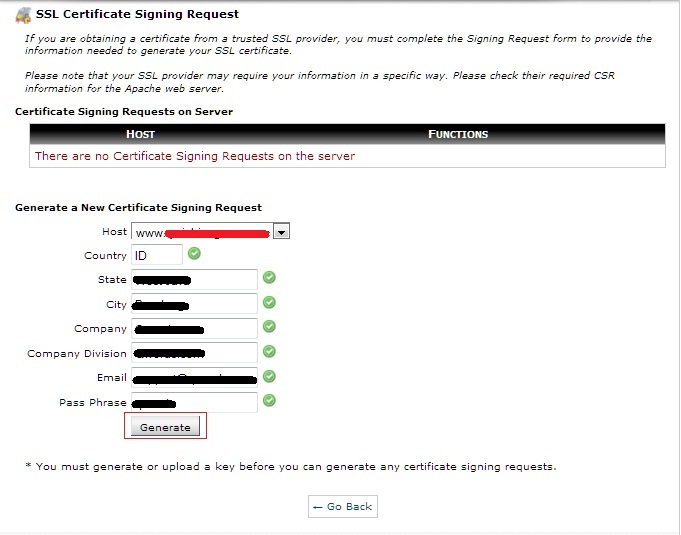The image size is (681, 535).
Task: Click the green checkmark beside Email
Action: (269, 376)
